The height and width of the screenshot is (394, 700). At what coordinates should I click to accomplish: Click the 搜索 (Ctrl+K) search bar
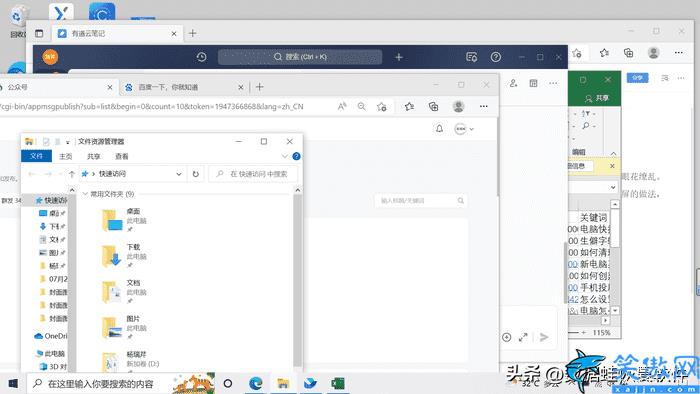[300, 57]
